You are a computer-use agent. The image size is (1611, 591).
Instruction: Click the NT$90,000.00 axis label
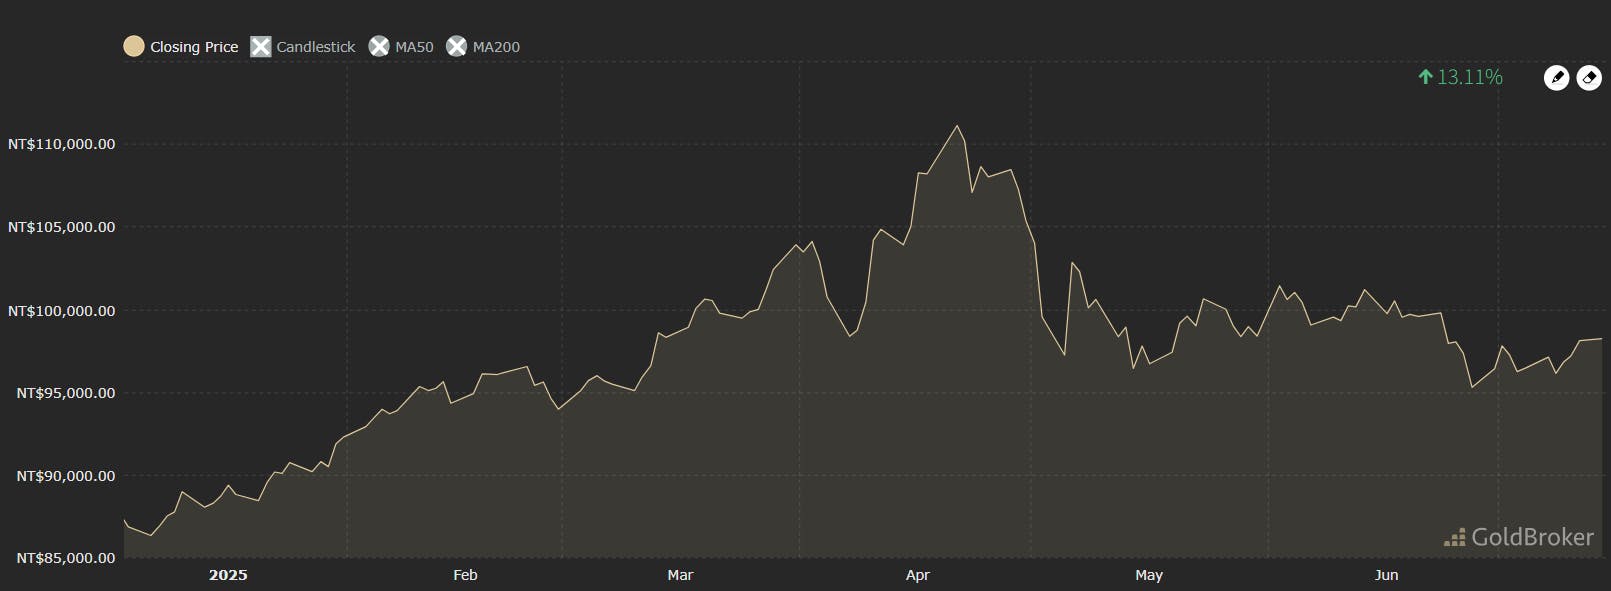click(66, 476)
